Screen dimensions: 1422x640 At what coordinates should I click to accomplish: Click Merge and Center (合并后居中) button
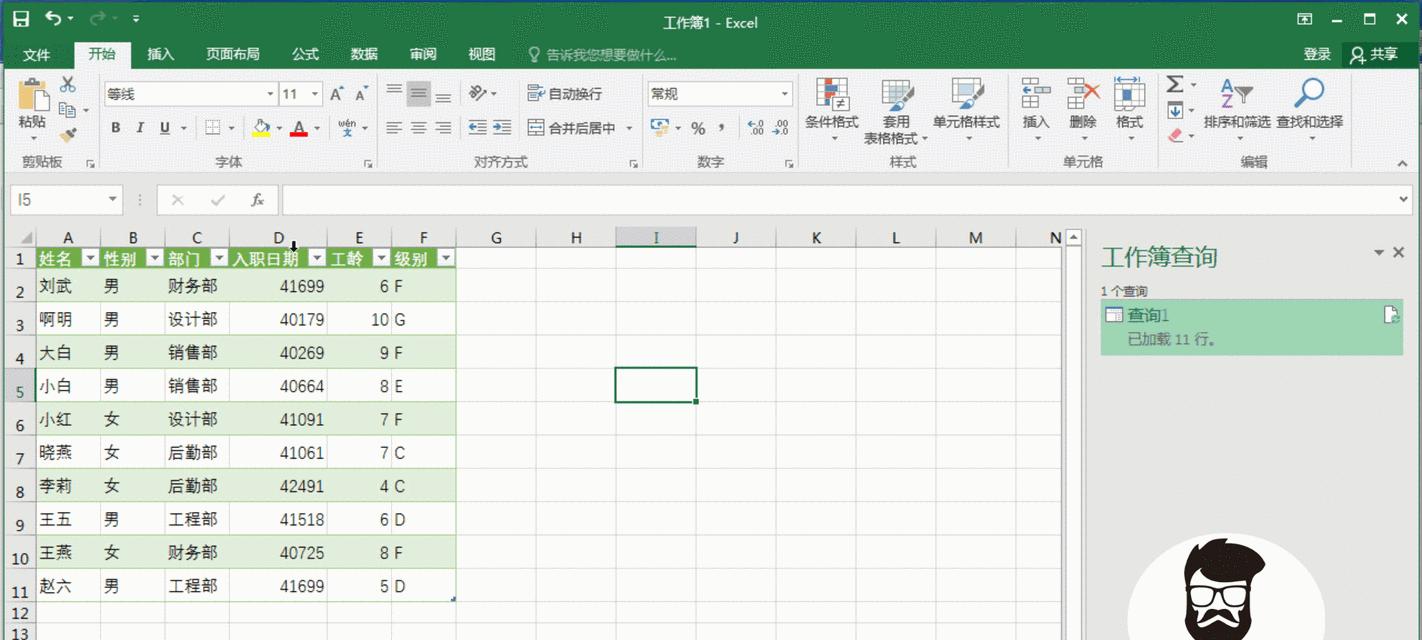(572, 128)
